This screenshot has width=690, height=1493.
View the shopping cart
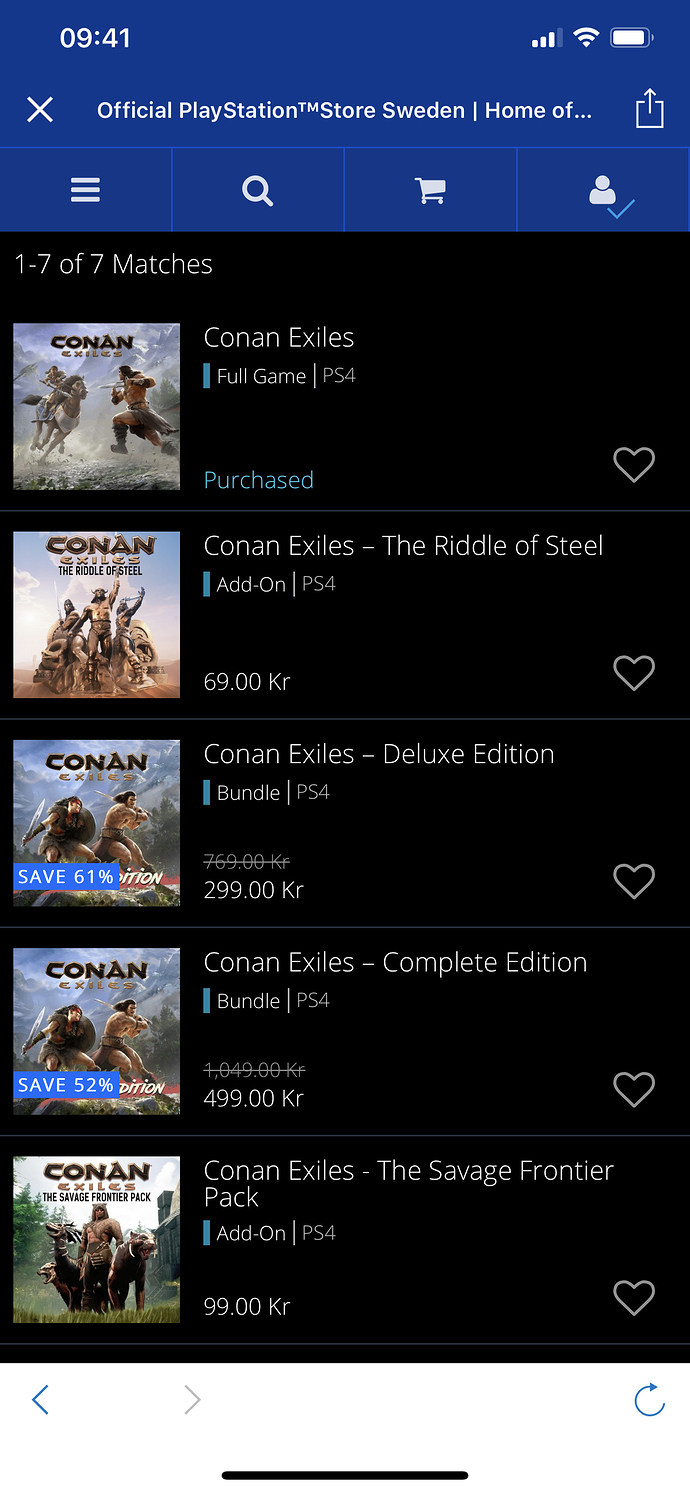click(430, 190)
